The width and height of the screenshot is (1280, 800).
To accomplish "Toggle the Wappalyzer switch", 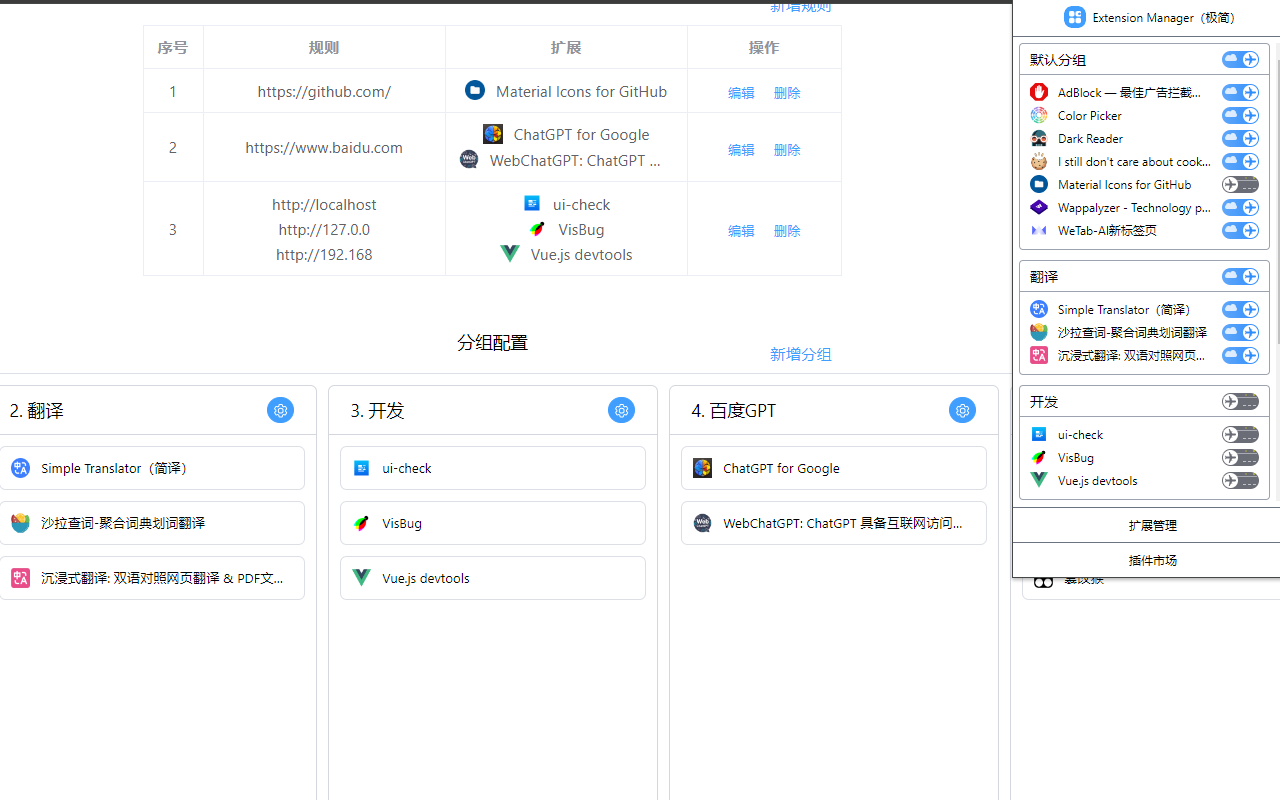I will pos(1240,207).
